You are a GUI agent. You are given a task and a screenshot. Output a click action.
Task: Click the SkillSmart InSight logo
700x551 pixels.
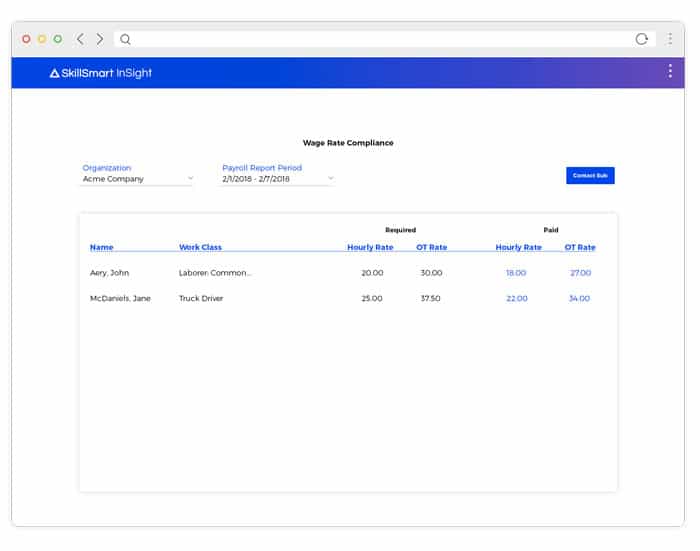click(101, 73)
